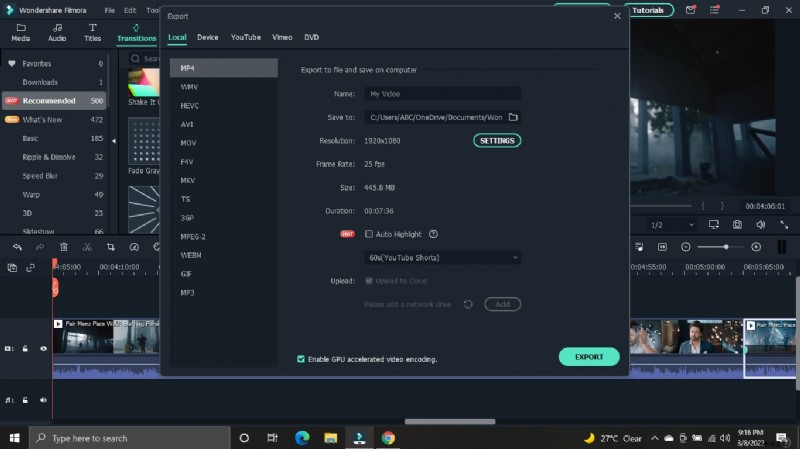This screenshot has width=800, height=449.
Task: Click the redo arrow in timeline toolbar
Action: (x=40, y=247)
